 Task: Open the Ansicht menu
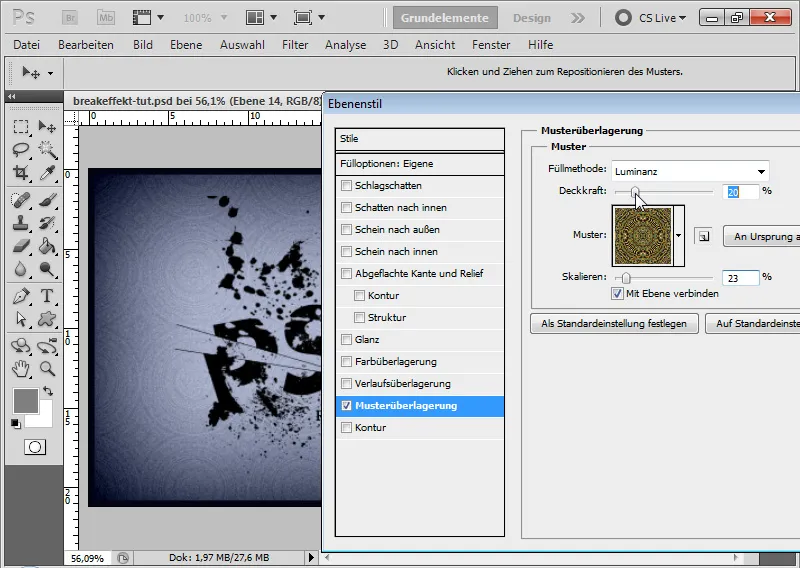[x=435, y=45]
